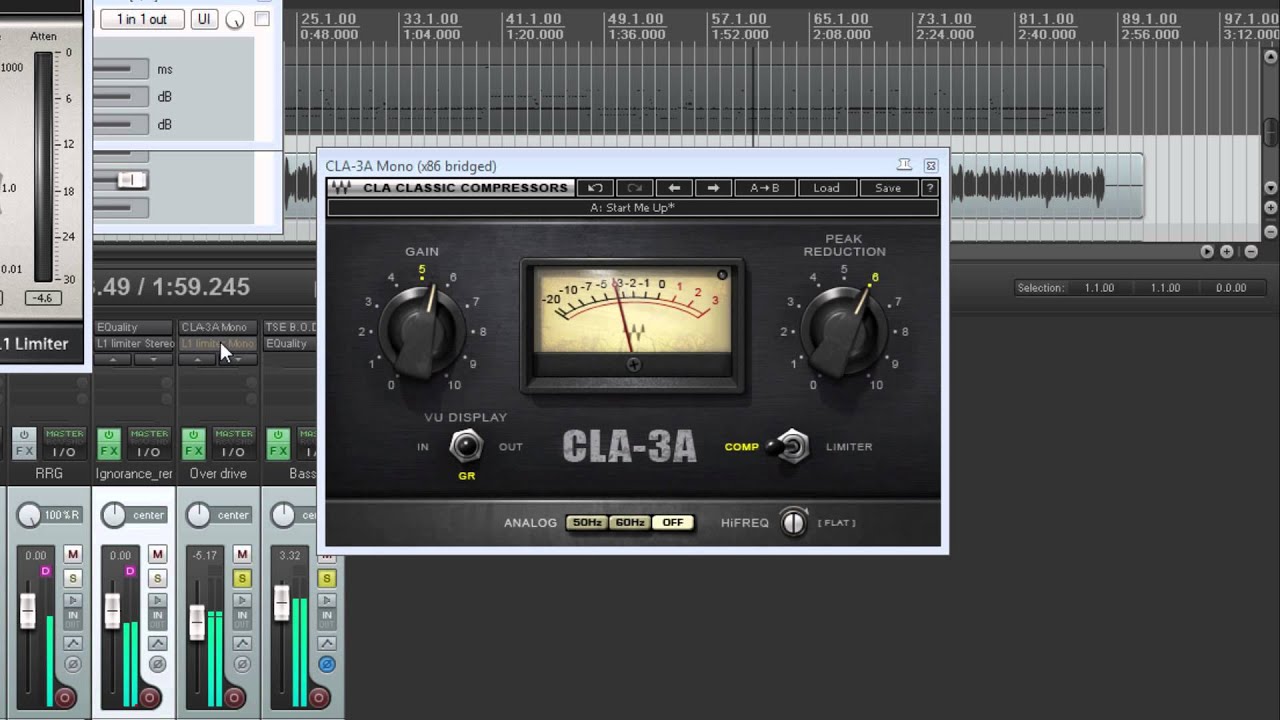Click the PEAK REDUCTION knob
1280x720 pixels.
(x=843, y=330)
